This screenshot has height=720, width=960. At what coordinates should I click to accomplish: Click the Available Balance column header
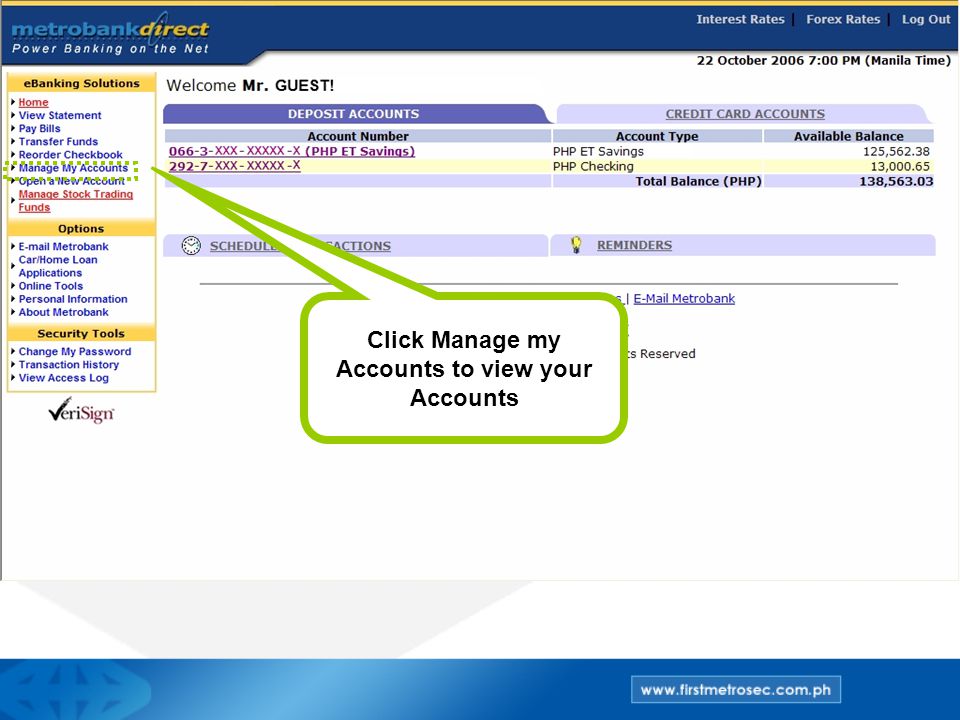[849, 136]
